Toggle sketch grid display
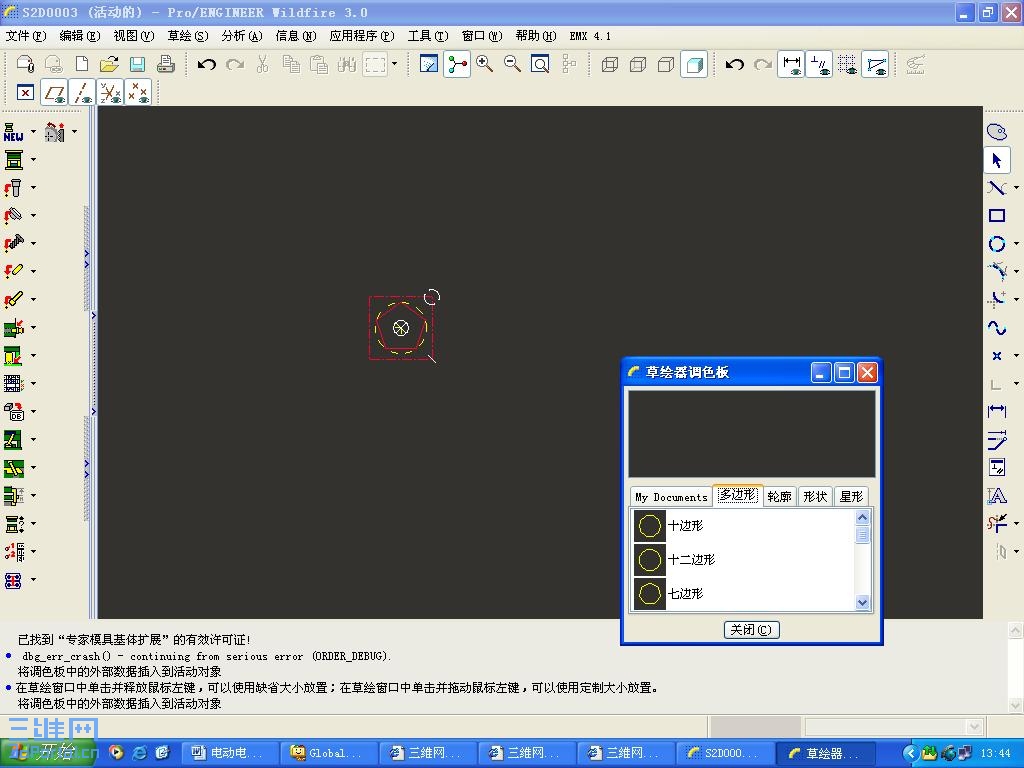 [x=848, y=64]
